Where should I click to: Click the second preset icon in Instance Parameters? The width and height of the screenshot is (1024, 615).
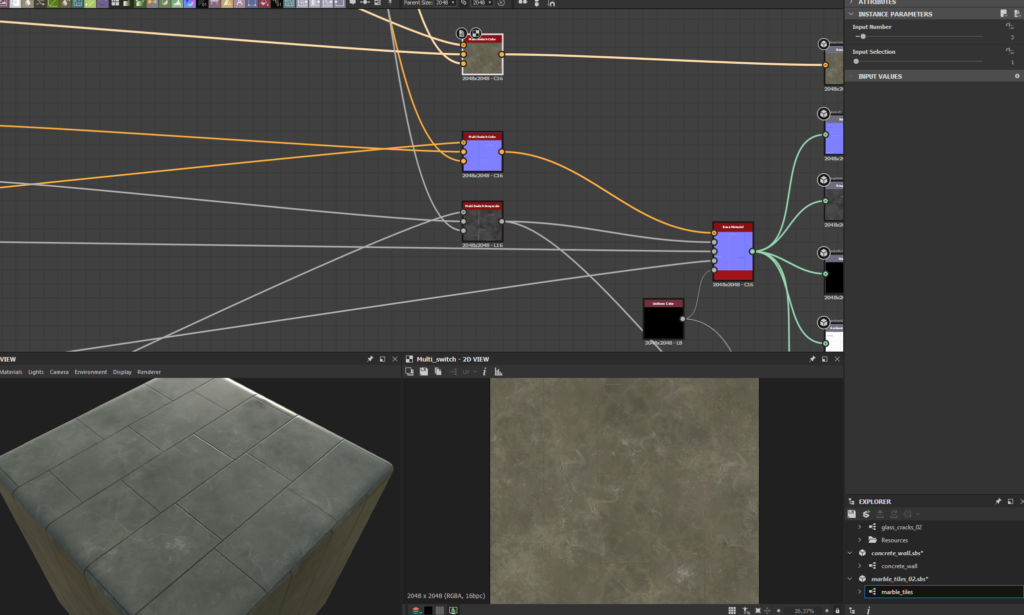pyautogui.click(x=1017, y=13)
